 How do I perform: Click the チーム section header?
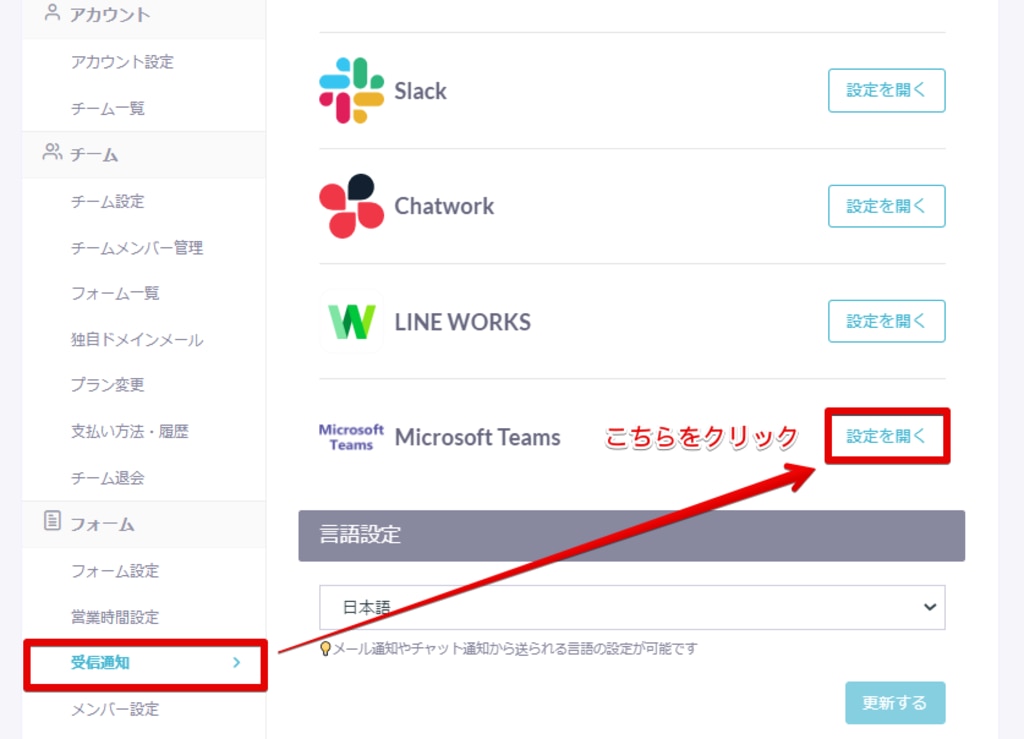coord(144,155)
